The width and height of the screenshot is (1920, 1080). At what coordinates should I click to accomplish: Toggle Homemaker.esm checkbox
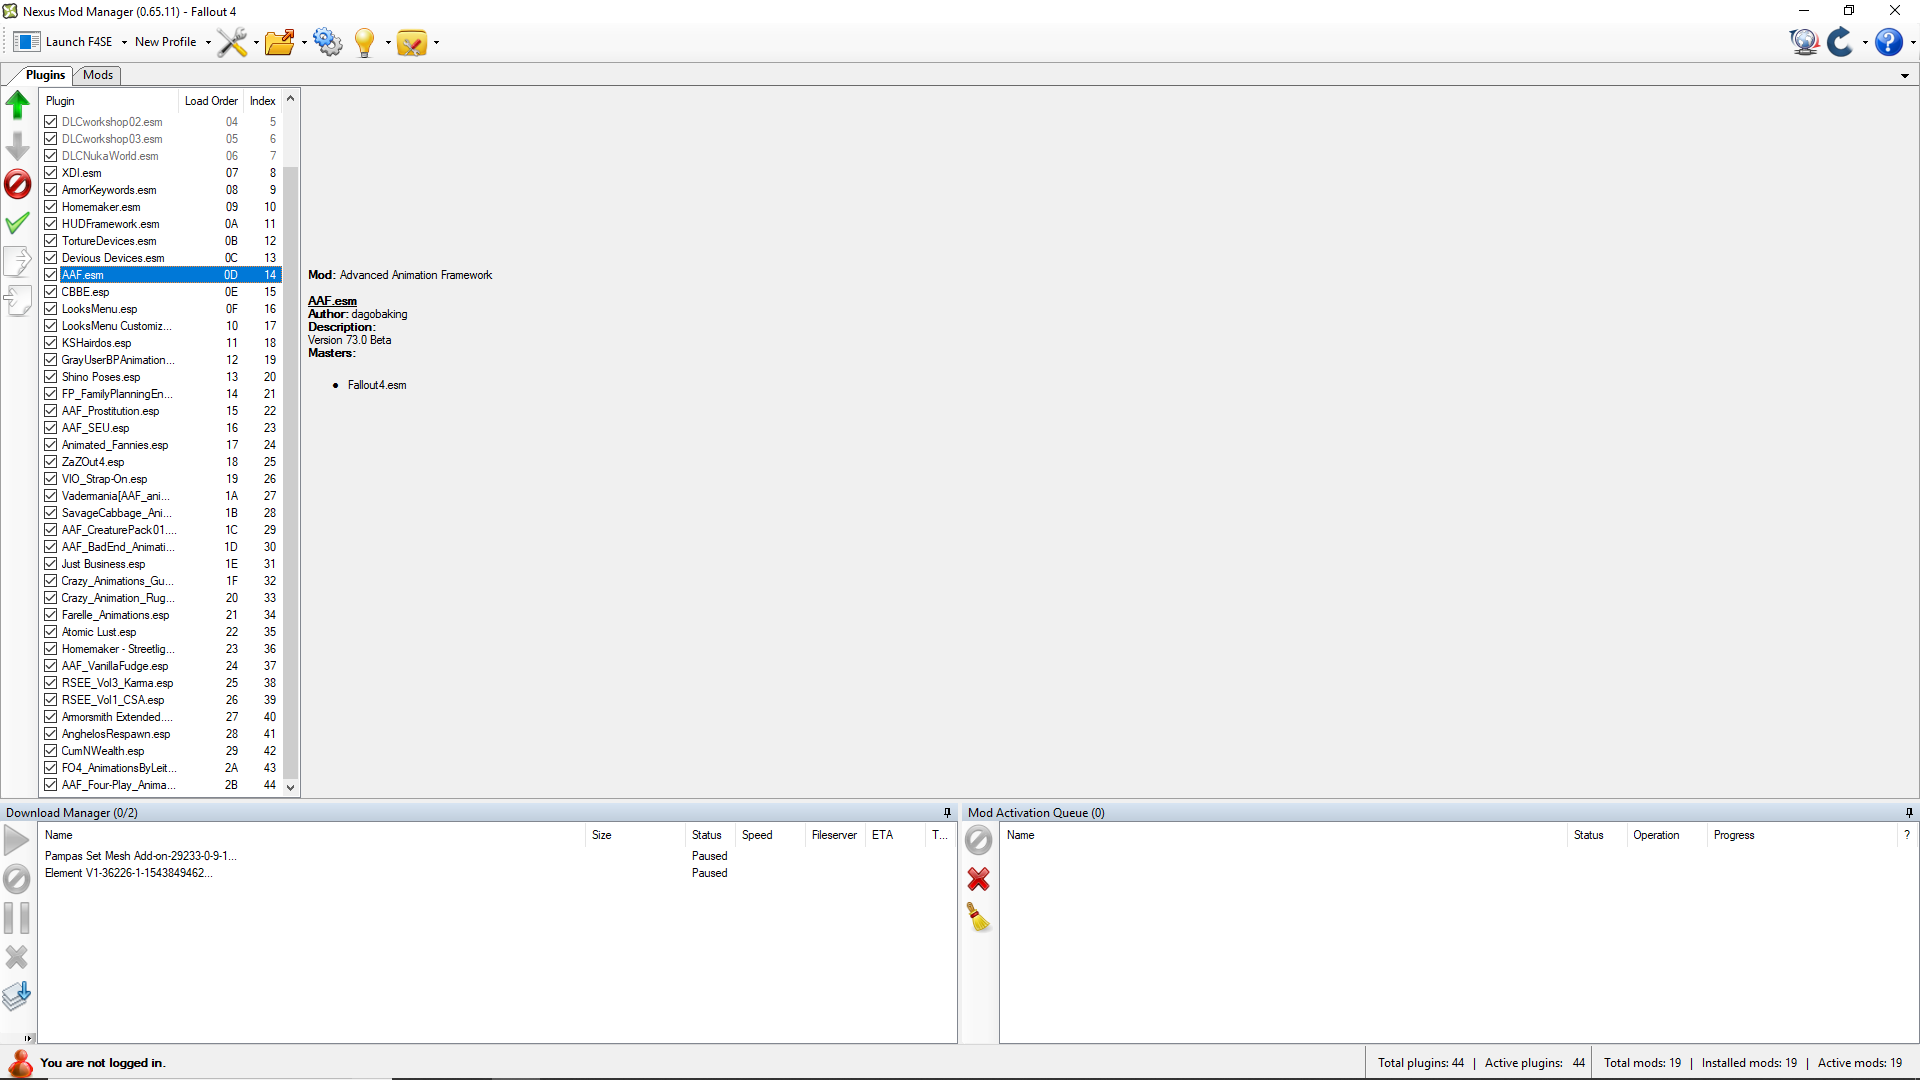pyautogui.click(x=51, y=207)
